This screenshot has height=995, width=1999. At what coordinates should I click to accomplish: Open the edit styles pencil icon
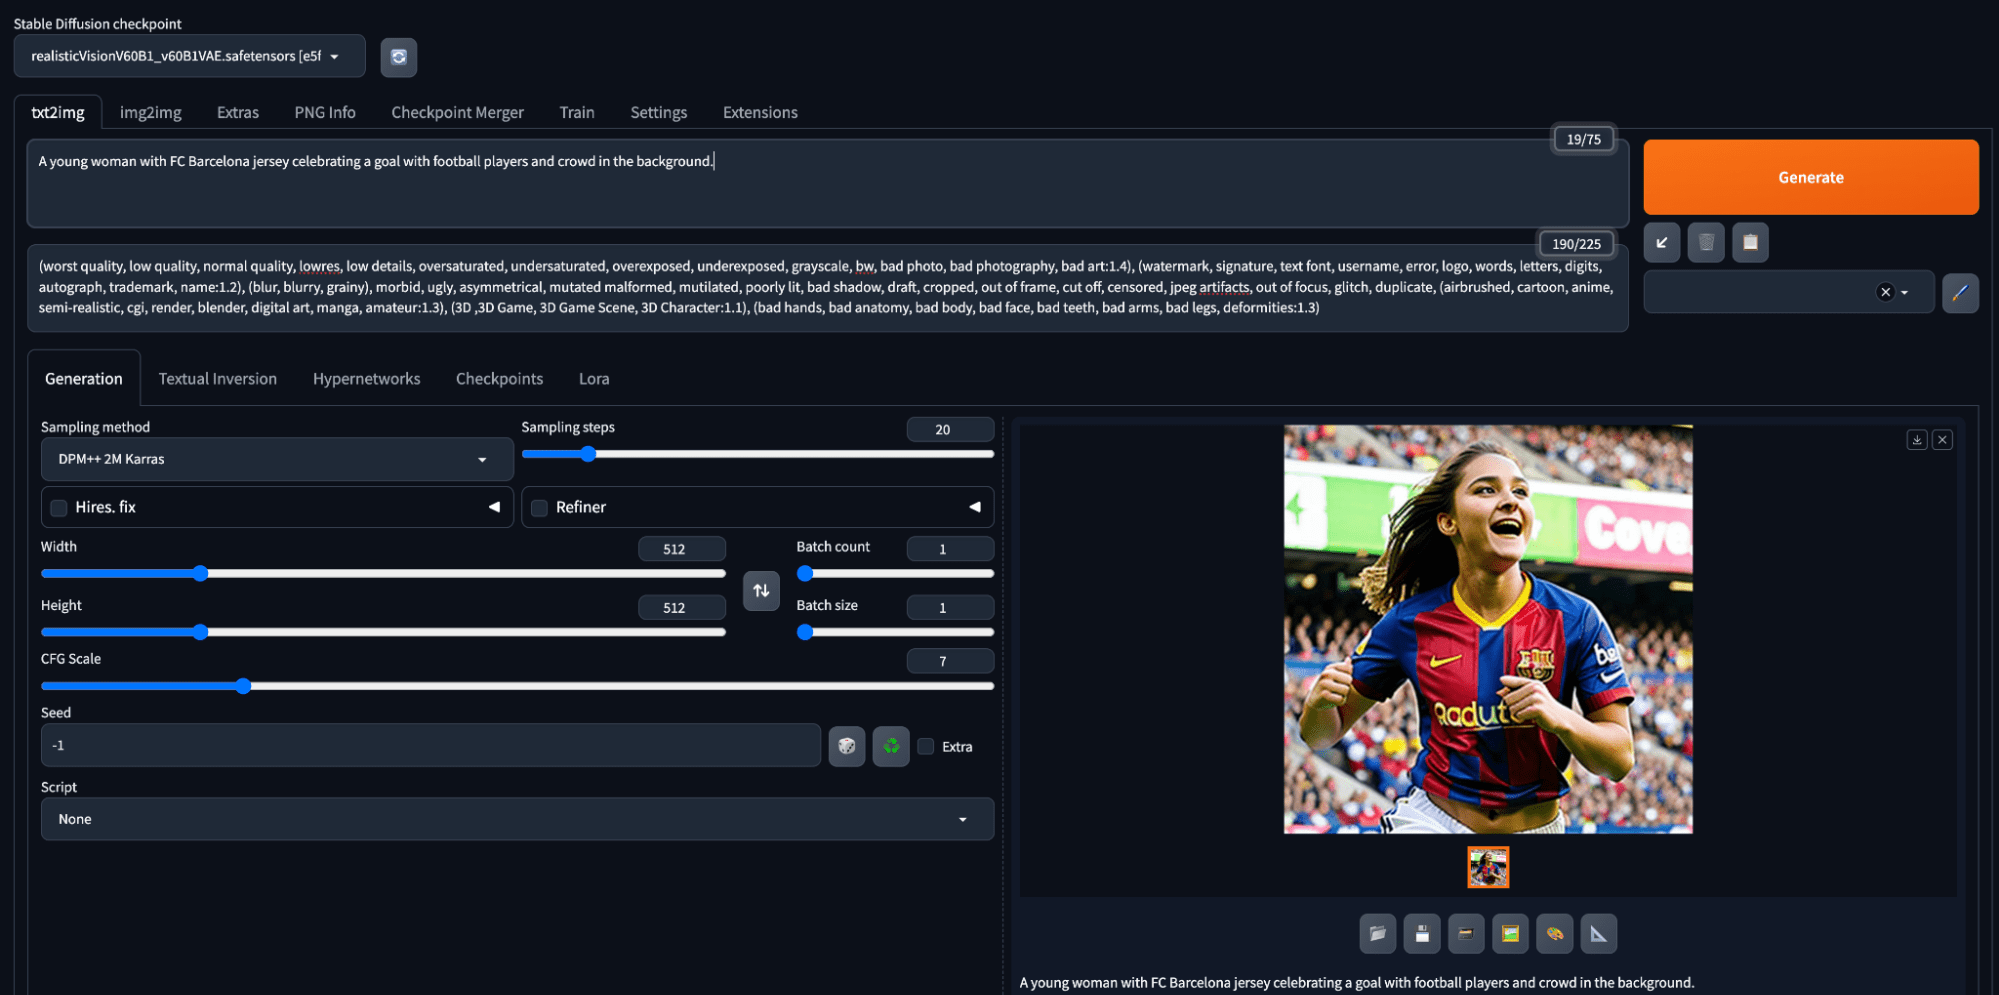click(x=1960, y=292)
